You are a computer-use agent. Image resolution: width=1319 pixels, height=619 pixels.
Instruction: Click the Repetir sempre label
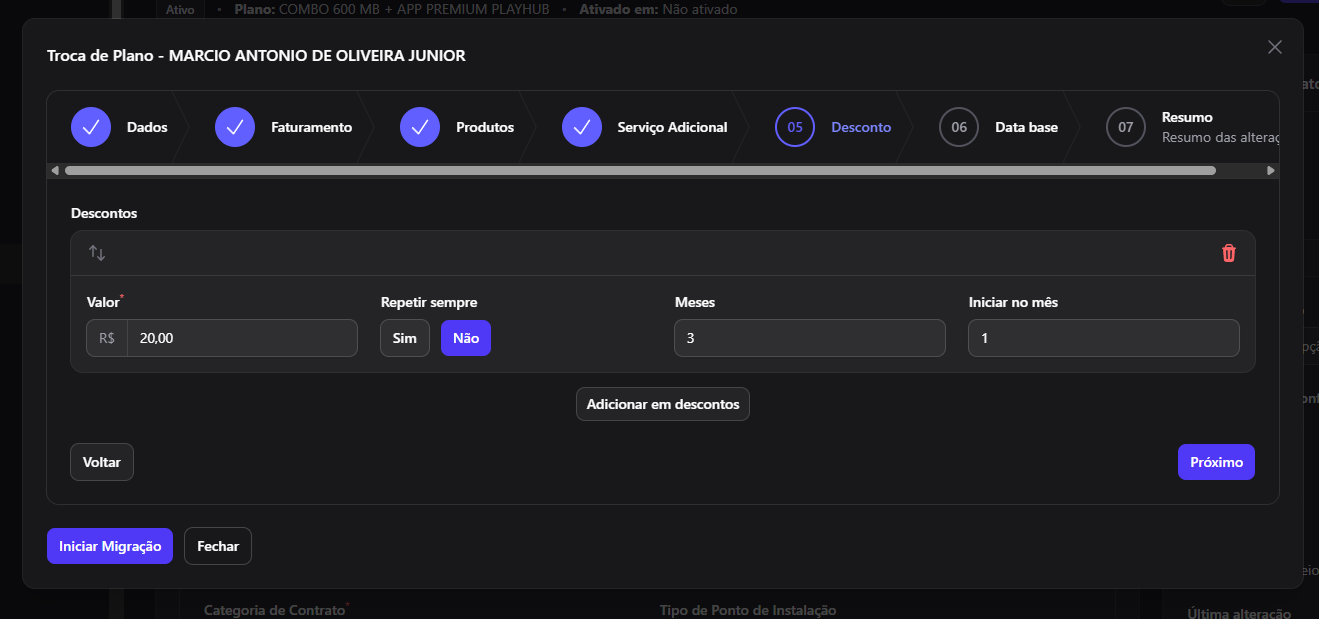click(x=429, y=301)
